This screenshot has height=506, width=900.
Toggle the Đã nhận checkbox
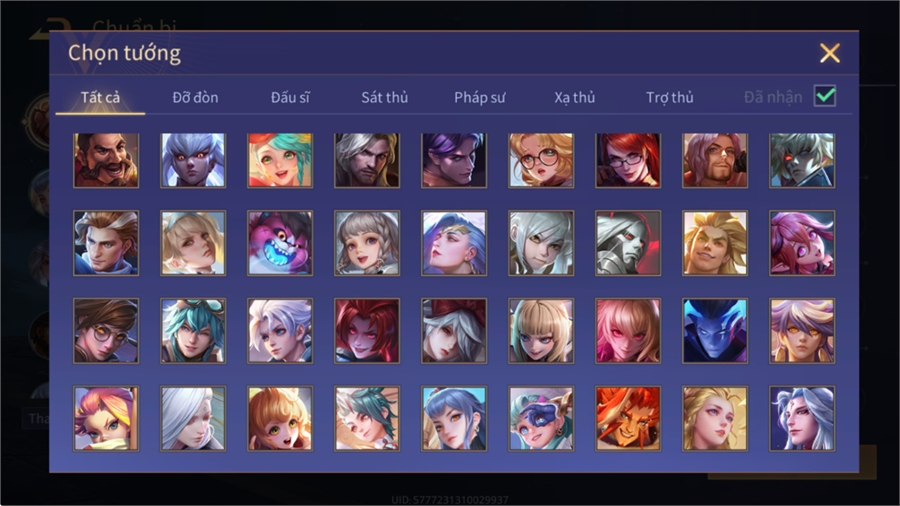(x=825, y=96)
